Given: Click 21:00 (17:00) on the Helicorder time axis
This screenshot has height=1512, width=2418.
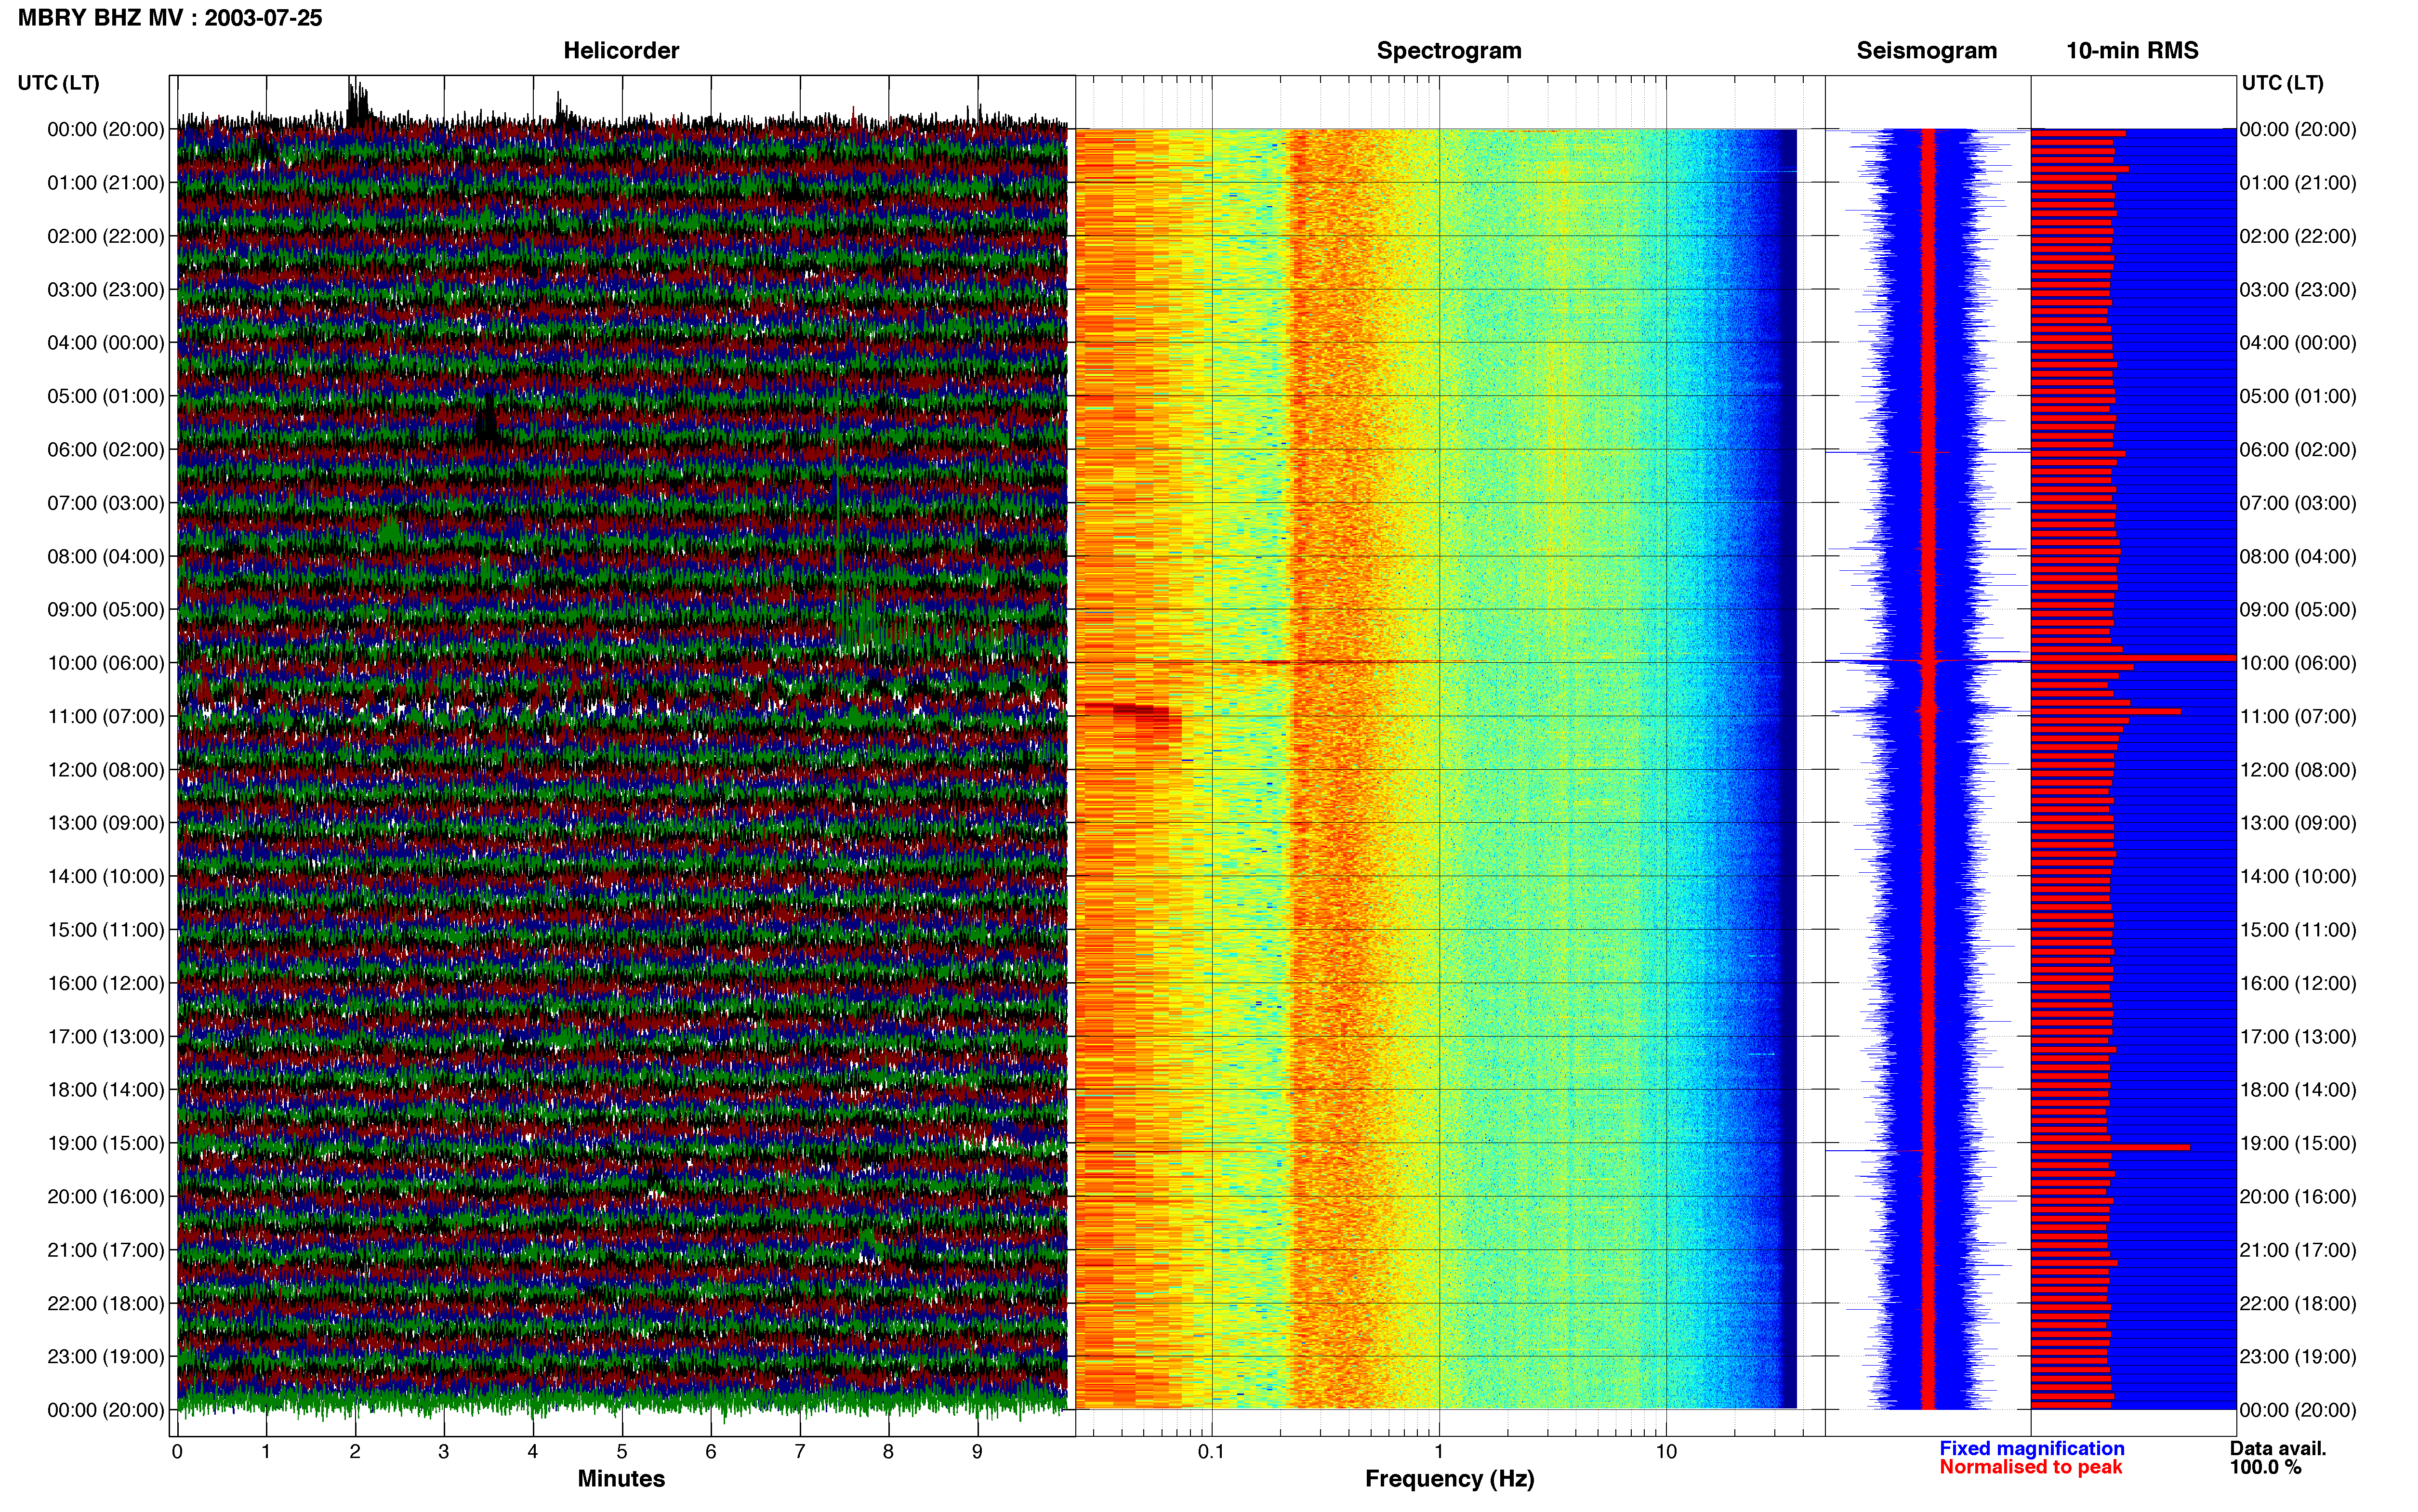Looking at the screenshot, I should click(106, 1250).
